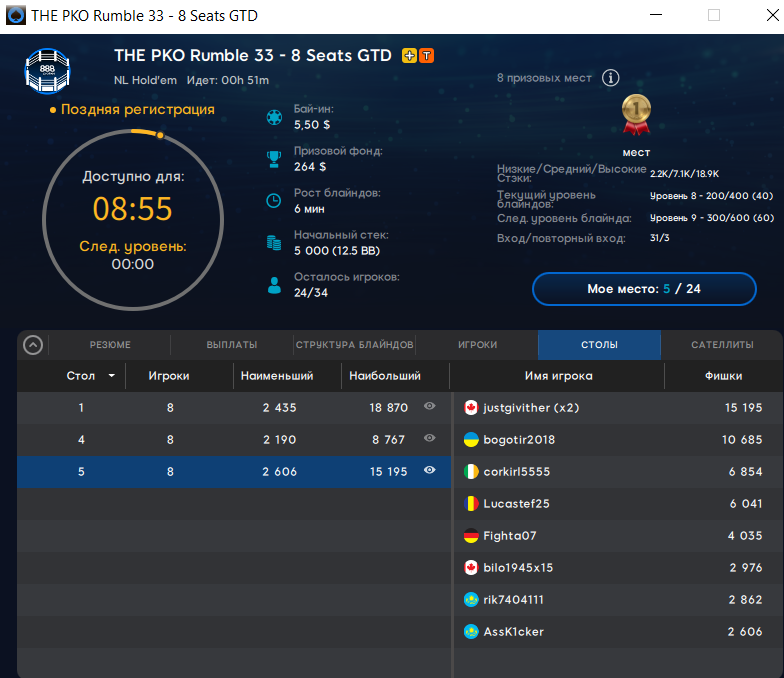Click the Germany flag beside Fighta07
This screenshot has width=784, height=678.
(x=471, y=536)
